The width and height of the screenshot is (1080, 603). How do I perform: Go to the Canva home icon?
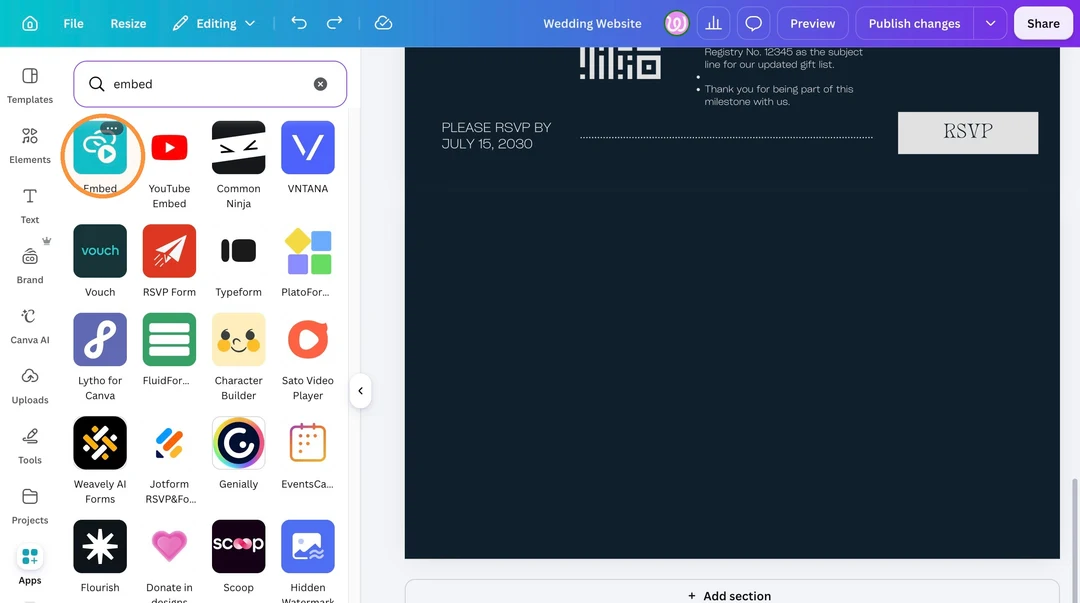pos(30,23)
